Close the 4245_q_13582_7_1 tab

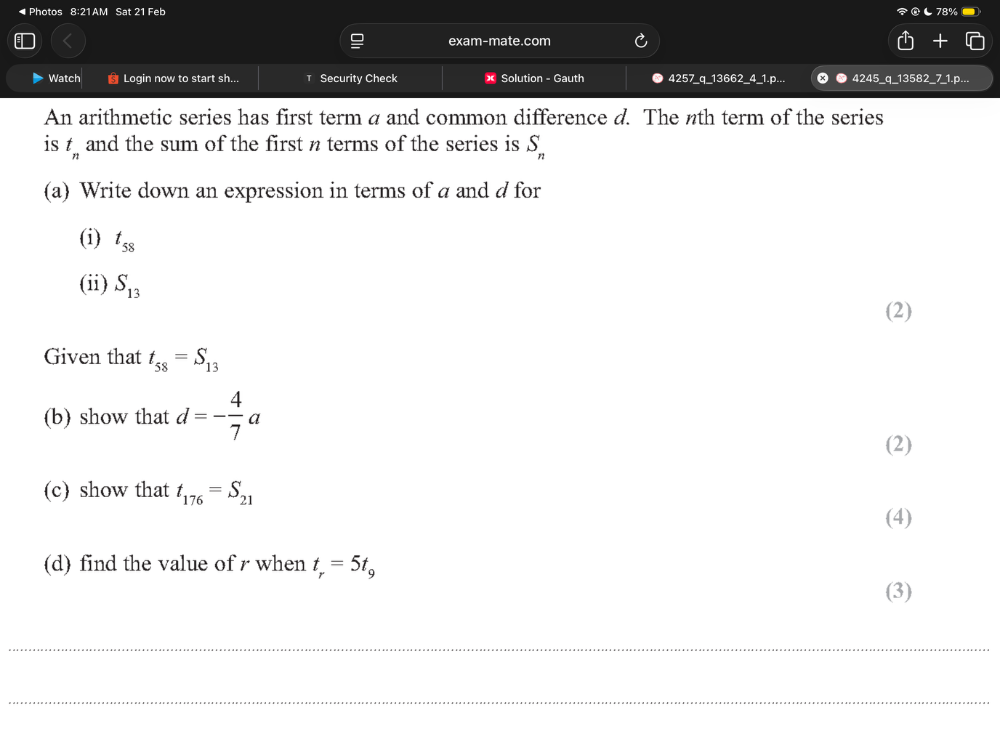pyautogui.click(x=822, y=78)
